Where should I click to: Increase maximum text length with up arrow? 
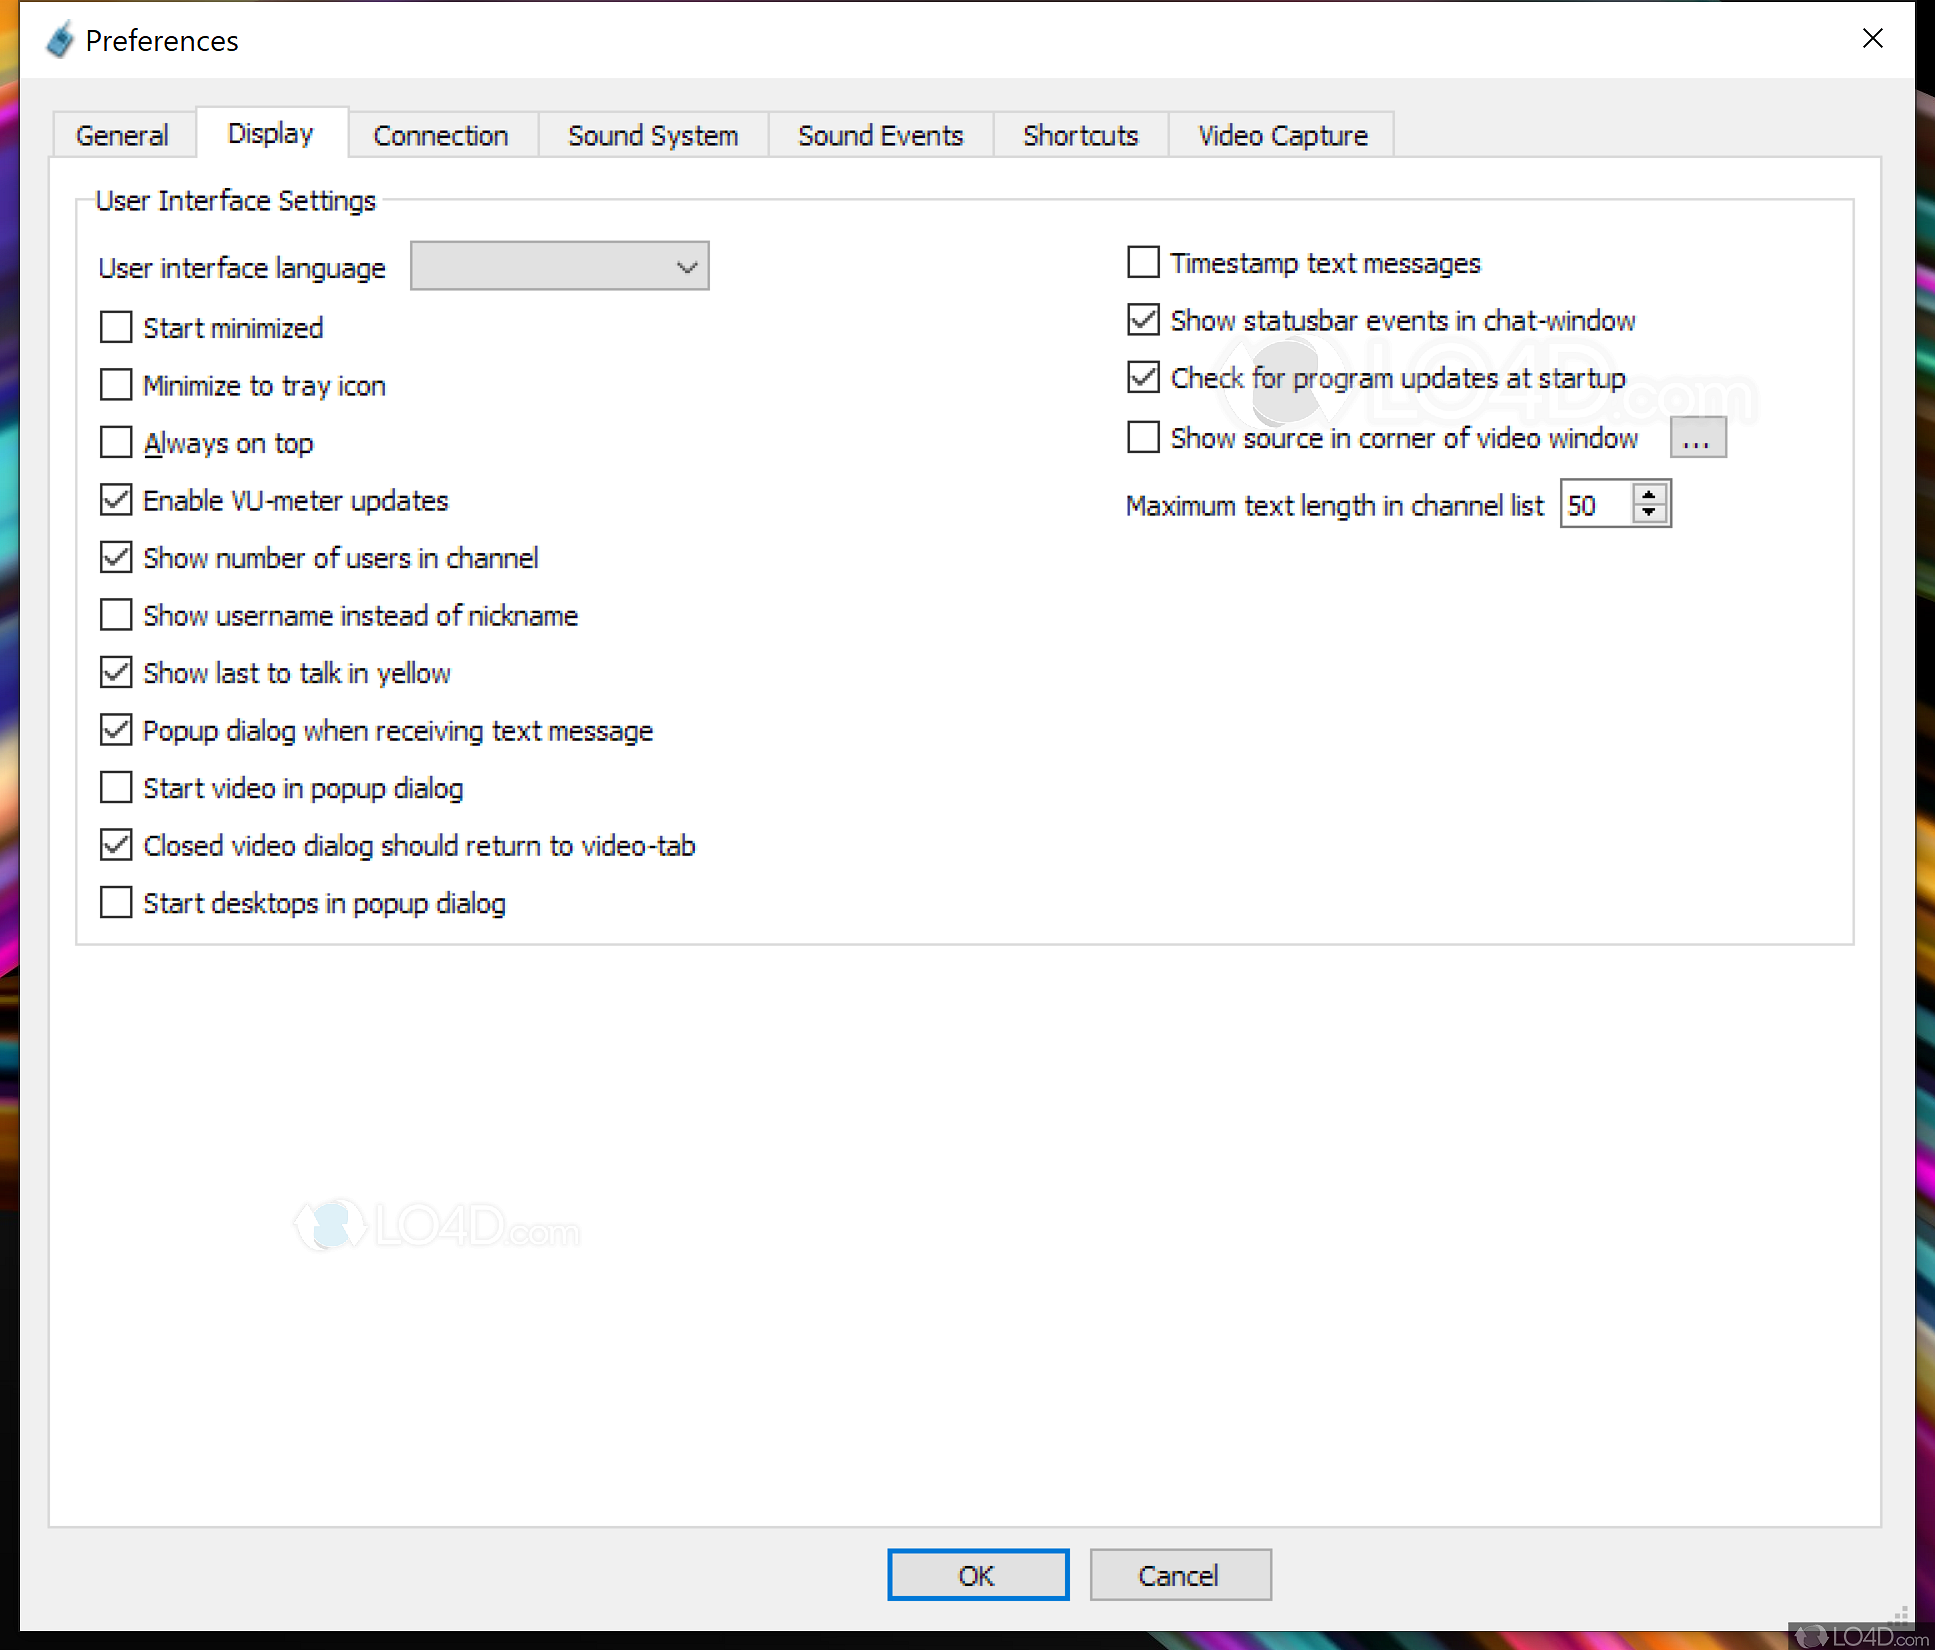[x=1649, y=494]
